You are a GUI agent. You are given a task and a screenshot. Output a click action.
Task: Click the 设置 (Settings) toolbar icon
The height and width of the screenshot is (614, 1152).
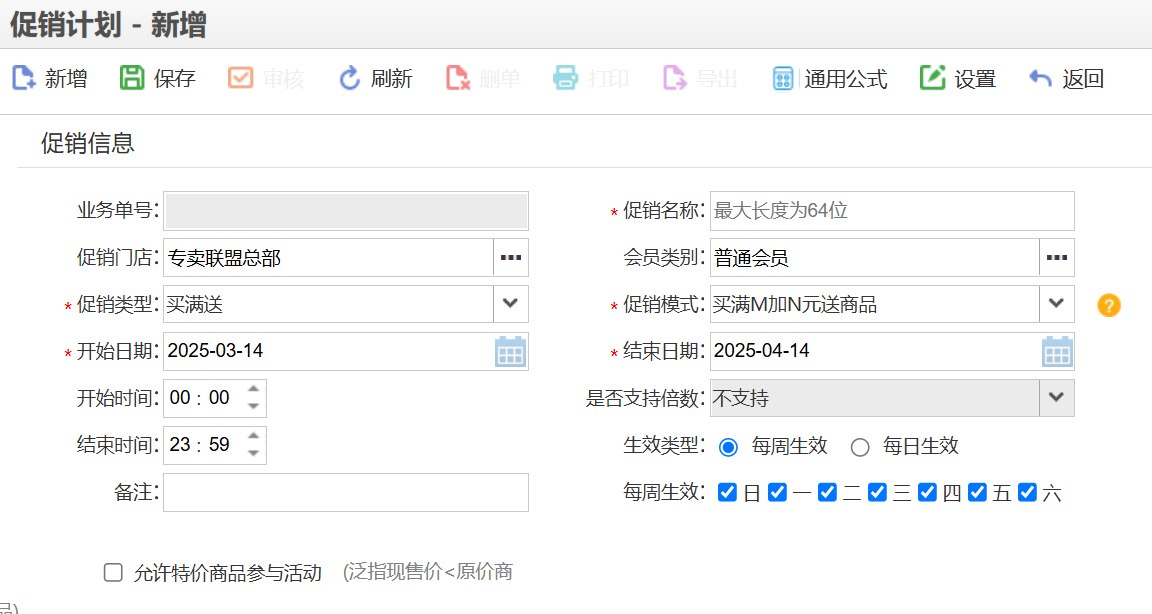point(928,78)
